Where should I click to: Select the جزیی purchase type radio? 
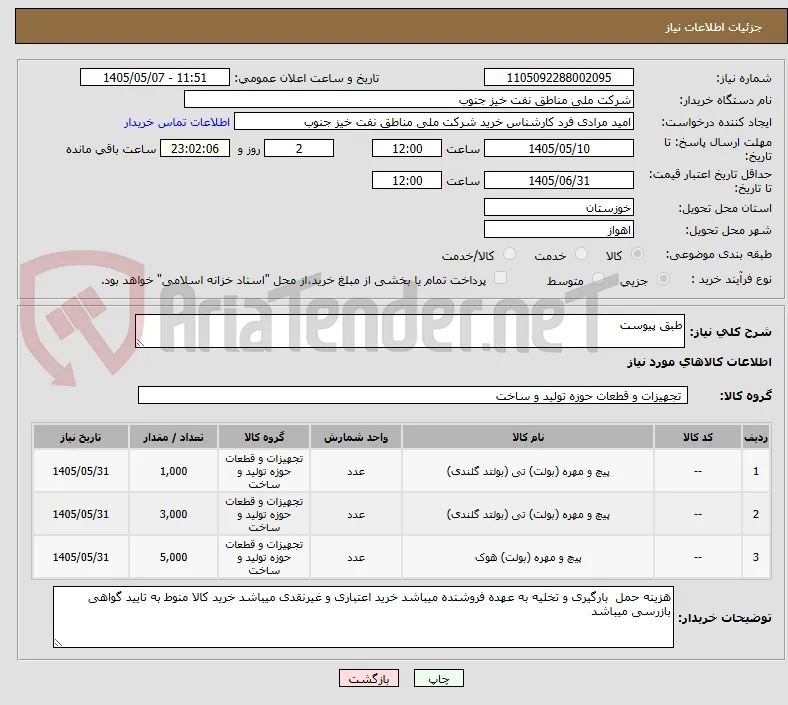pos(663,278)
